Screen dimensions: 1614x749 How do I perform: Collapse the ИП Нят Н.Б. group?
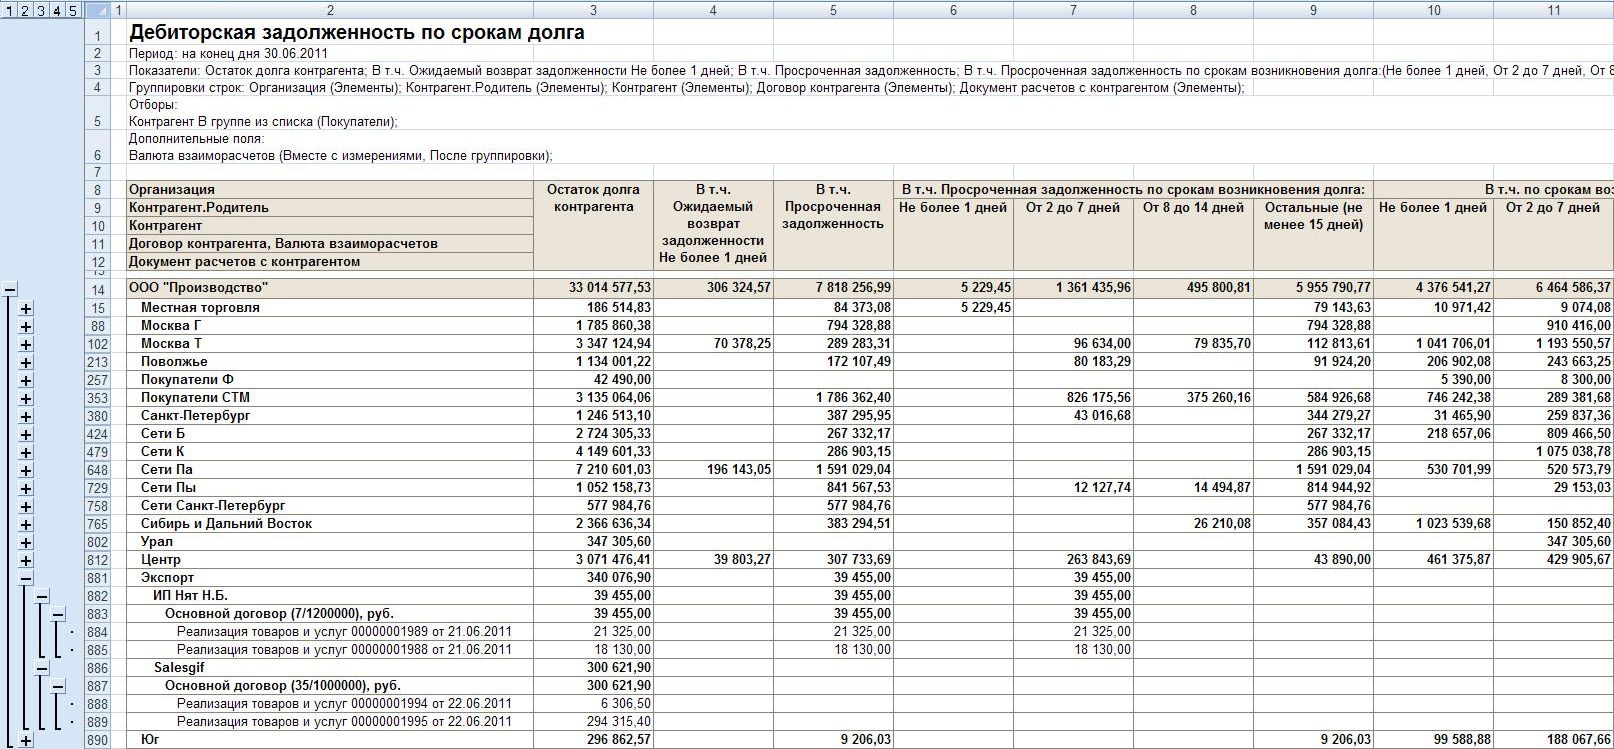[x=42, y=596]
